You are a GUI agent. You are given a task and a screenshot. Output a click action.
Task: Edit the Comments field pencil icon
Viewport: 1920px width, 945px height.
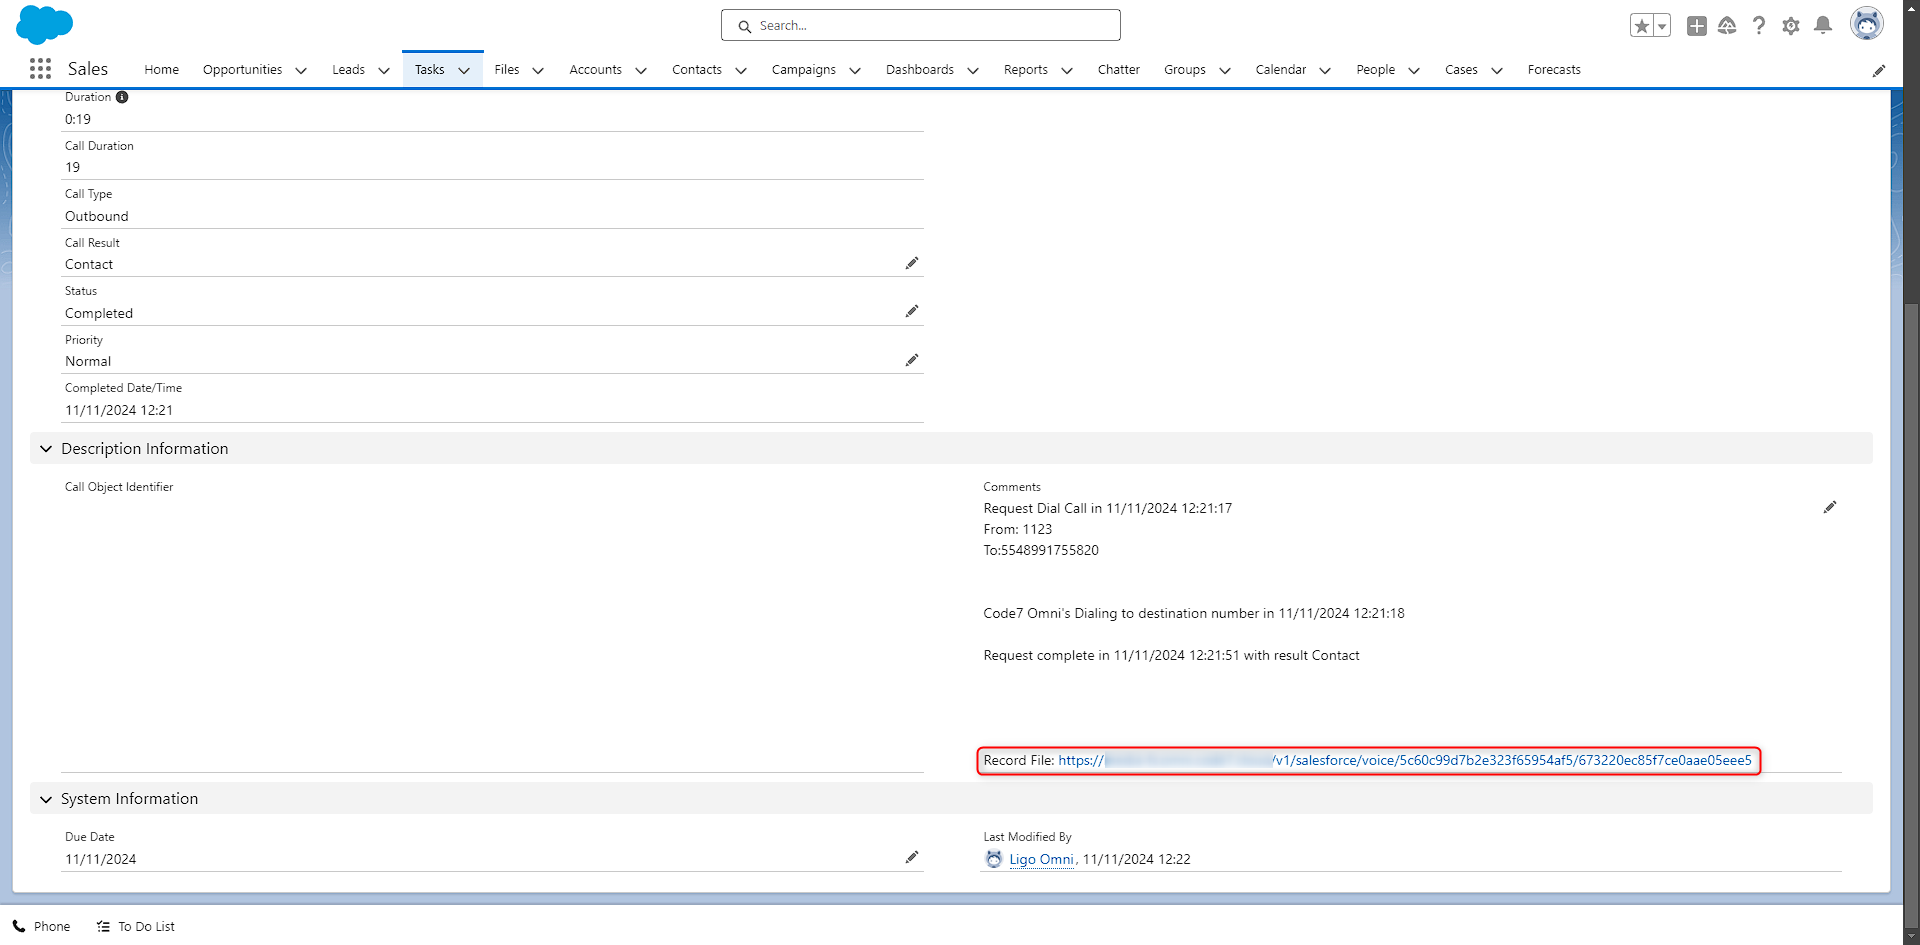(x=1830, y=507)
